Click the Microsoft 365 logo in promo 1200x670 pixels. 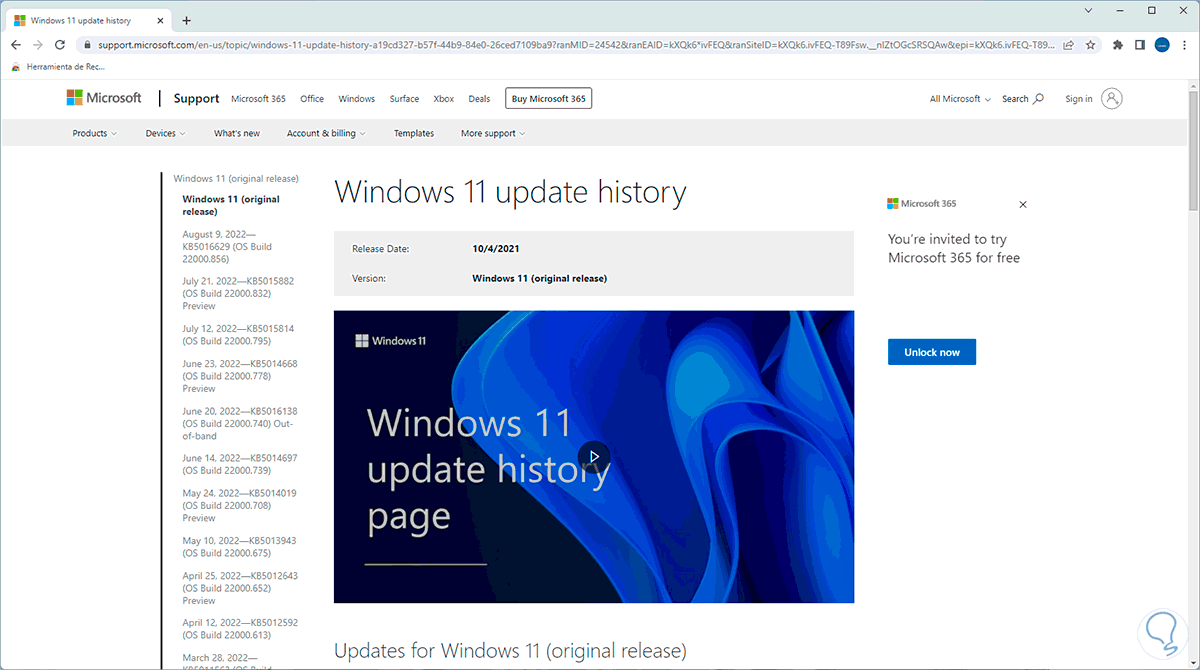pyautogui.click(x=922, y=204)
